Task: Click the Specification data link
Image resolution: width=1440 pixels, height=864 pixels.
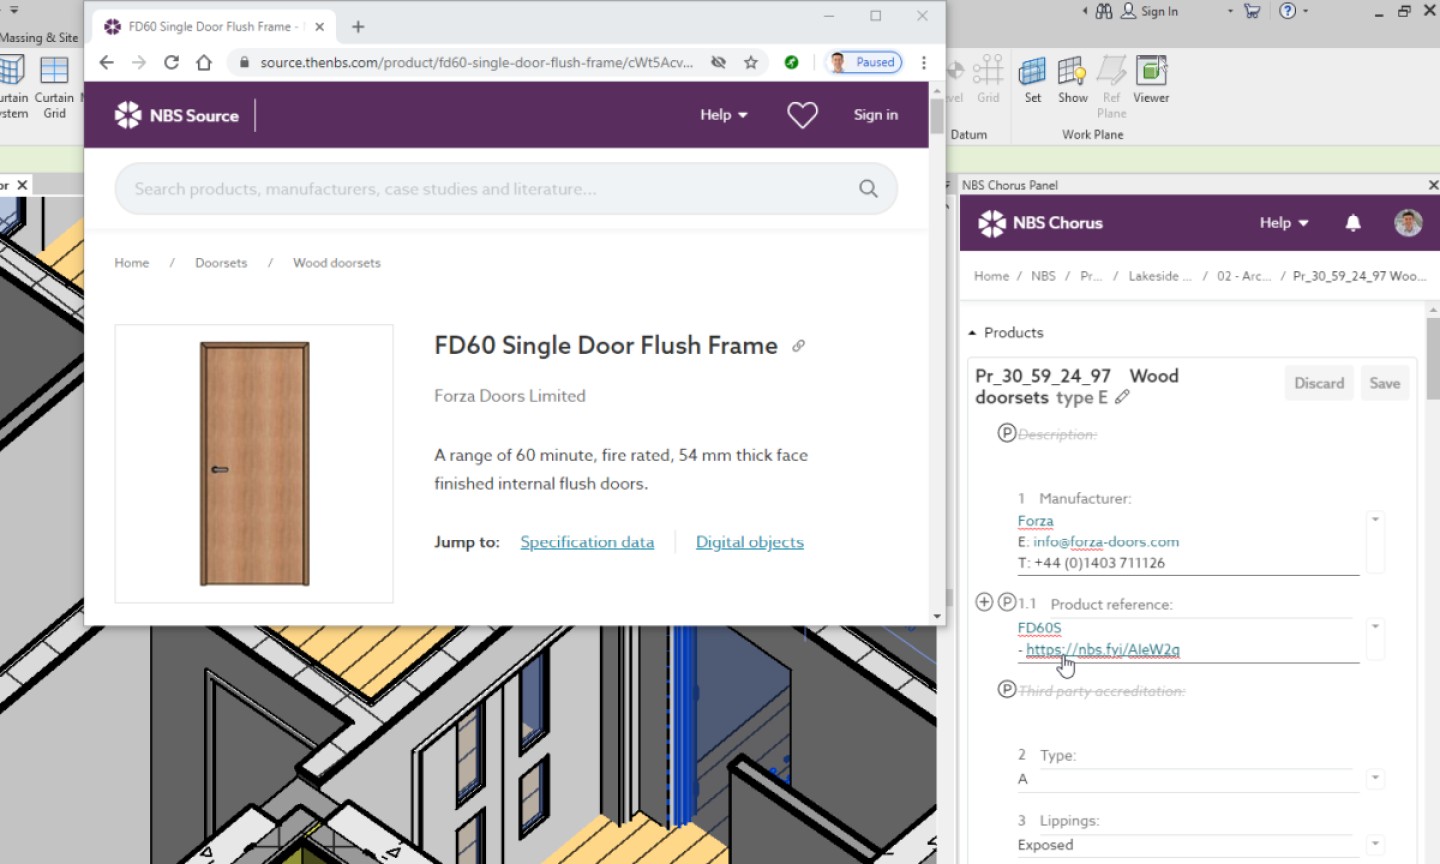Action: point(587,542)
